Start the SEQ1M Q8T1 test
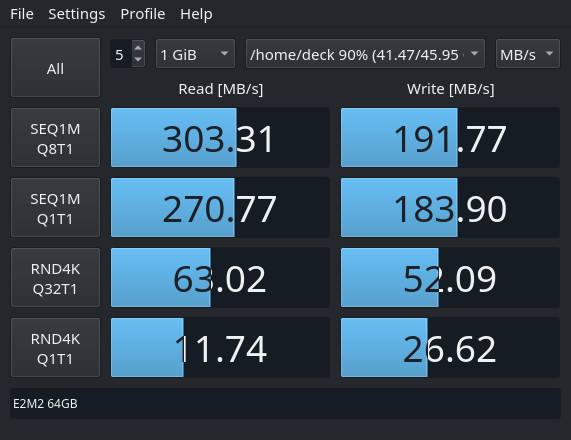 click(x=55, y=138)
